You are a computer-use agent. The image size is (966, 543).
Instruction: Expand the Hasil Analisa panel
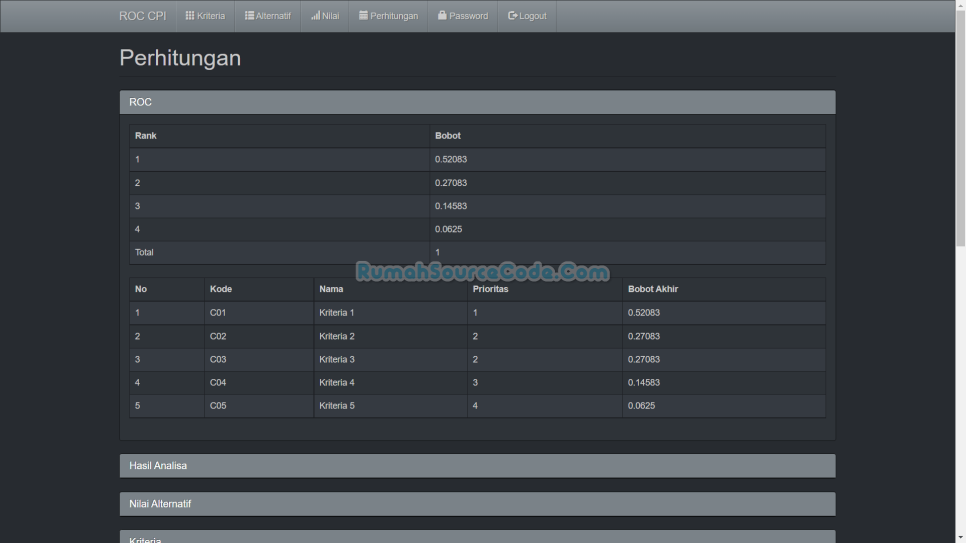[477, 466]
